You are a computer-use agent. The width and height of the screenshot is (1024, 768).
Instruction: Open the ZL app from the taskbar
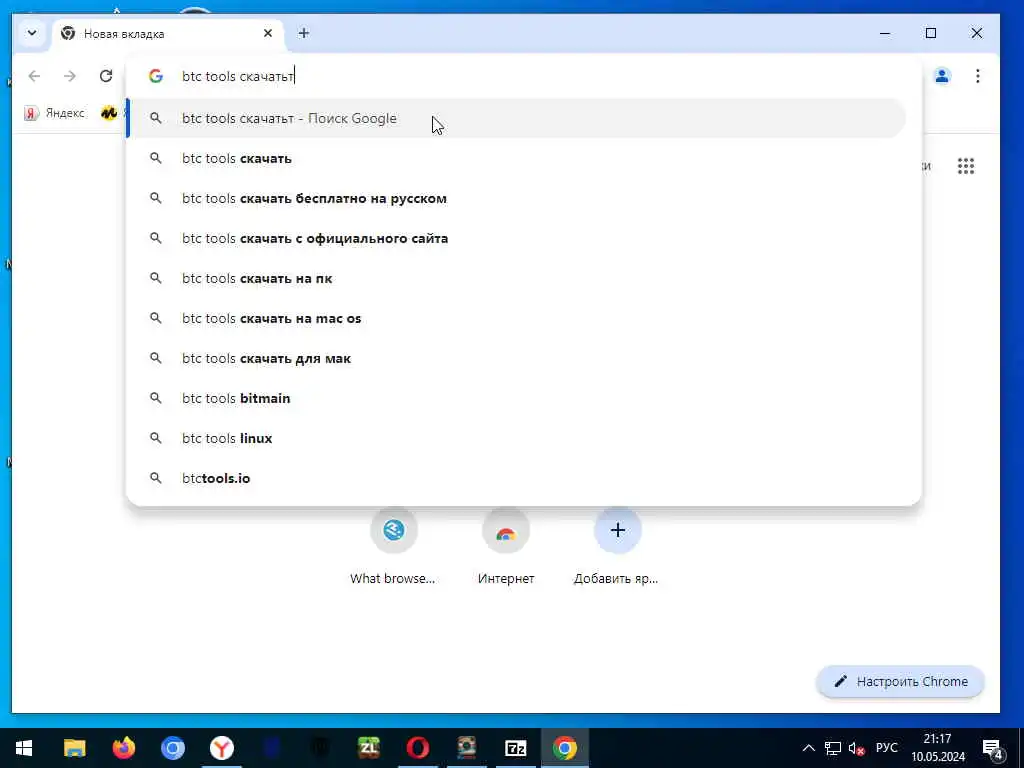[369, 748]
